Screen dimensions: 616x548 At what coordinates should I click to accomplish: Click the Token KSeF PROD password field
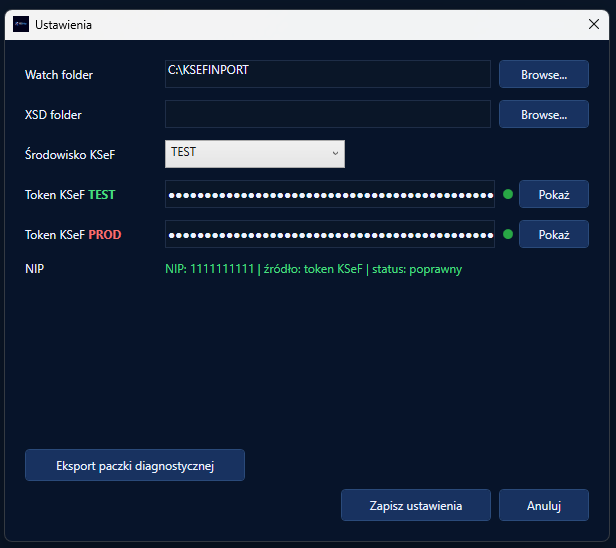330,234
